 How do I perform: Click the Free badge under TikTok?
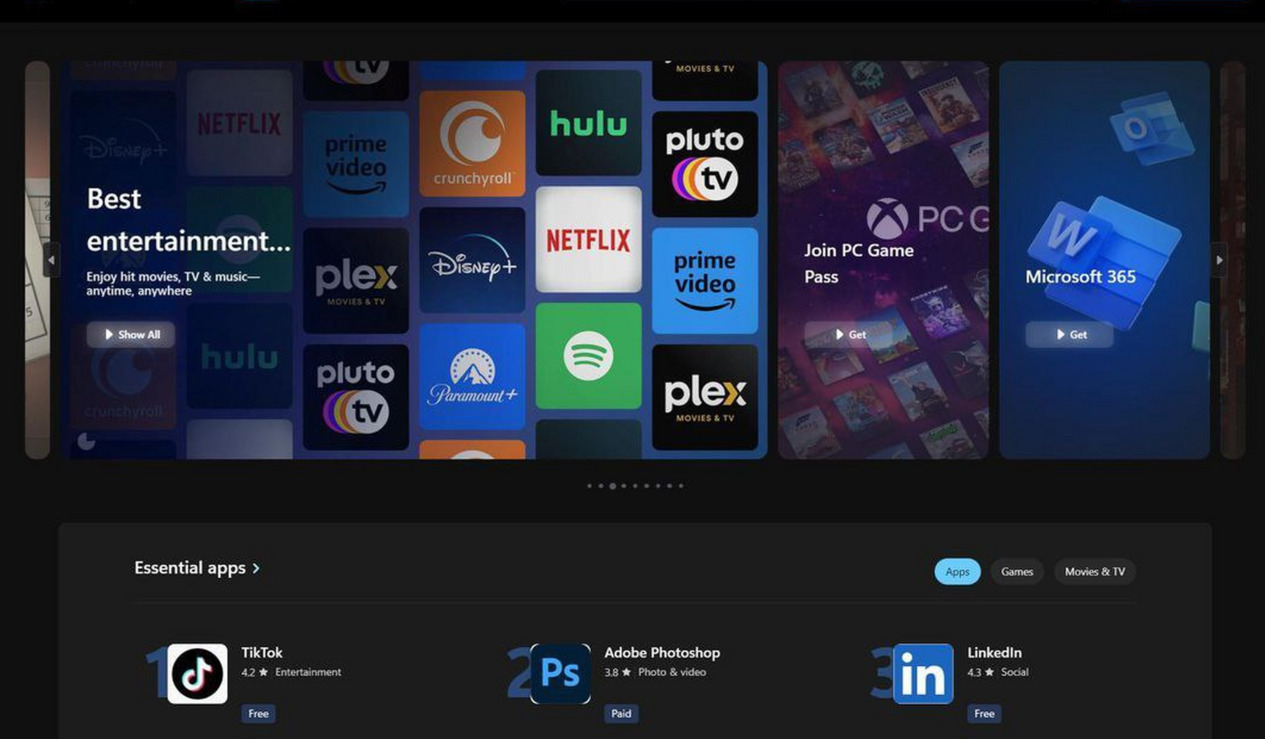(x=258, y=713)
